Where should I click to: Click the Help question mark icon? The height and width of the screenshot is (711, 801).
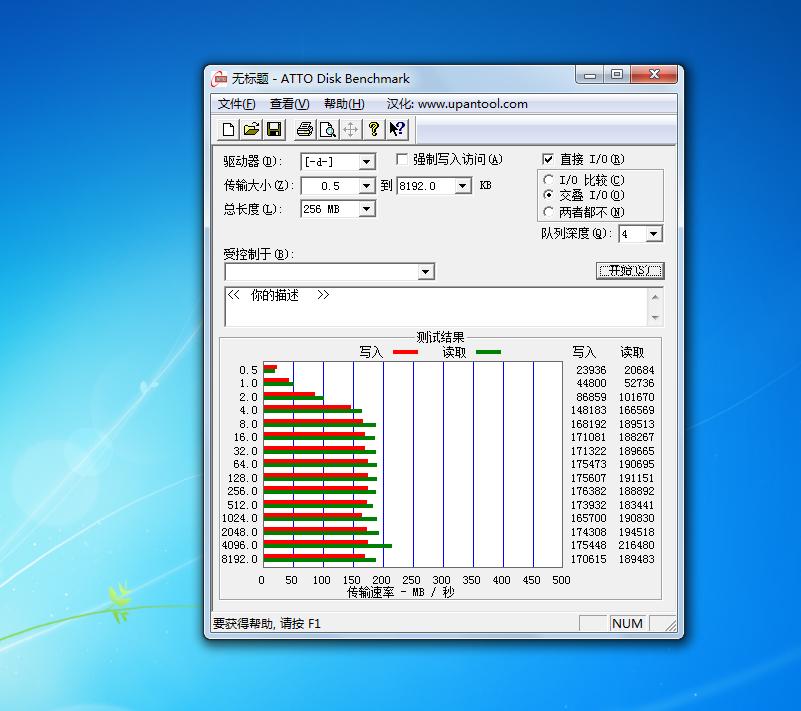tap(373, 129)
